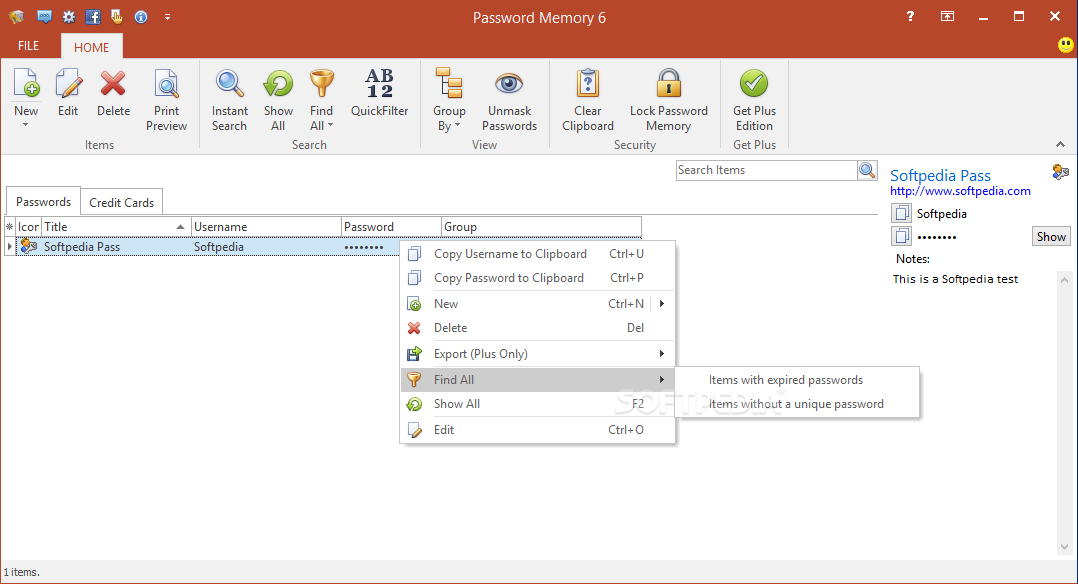1078x584 pixels.
Task: Clear Clipboard from the Security group
Action: coord(588,100)
